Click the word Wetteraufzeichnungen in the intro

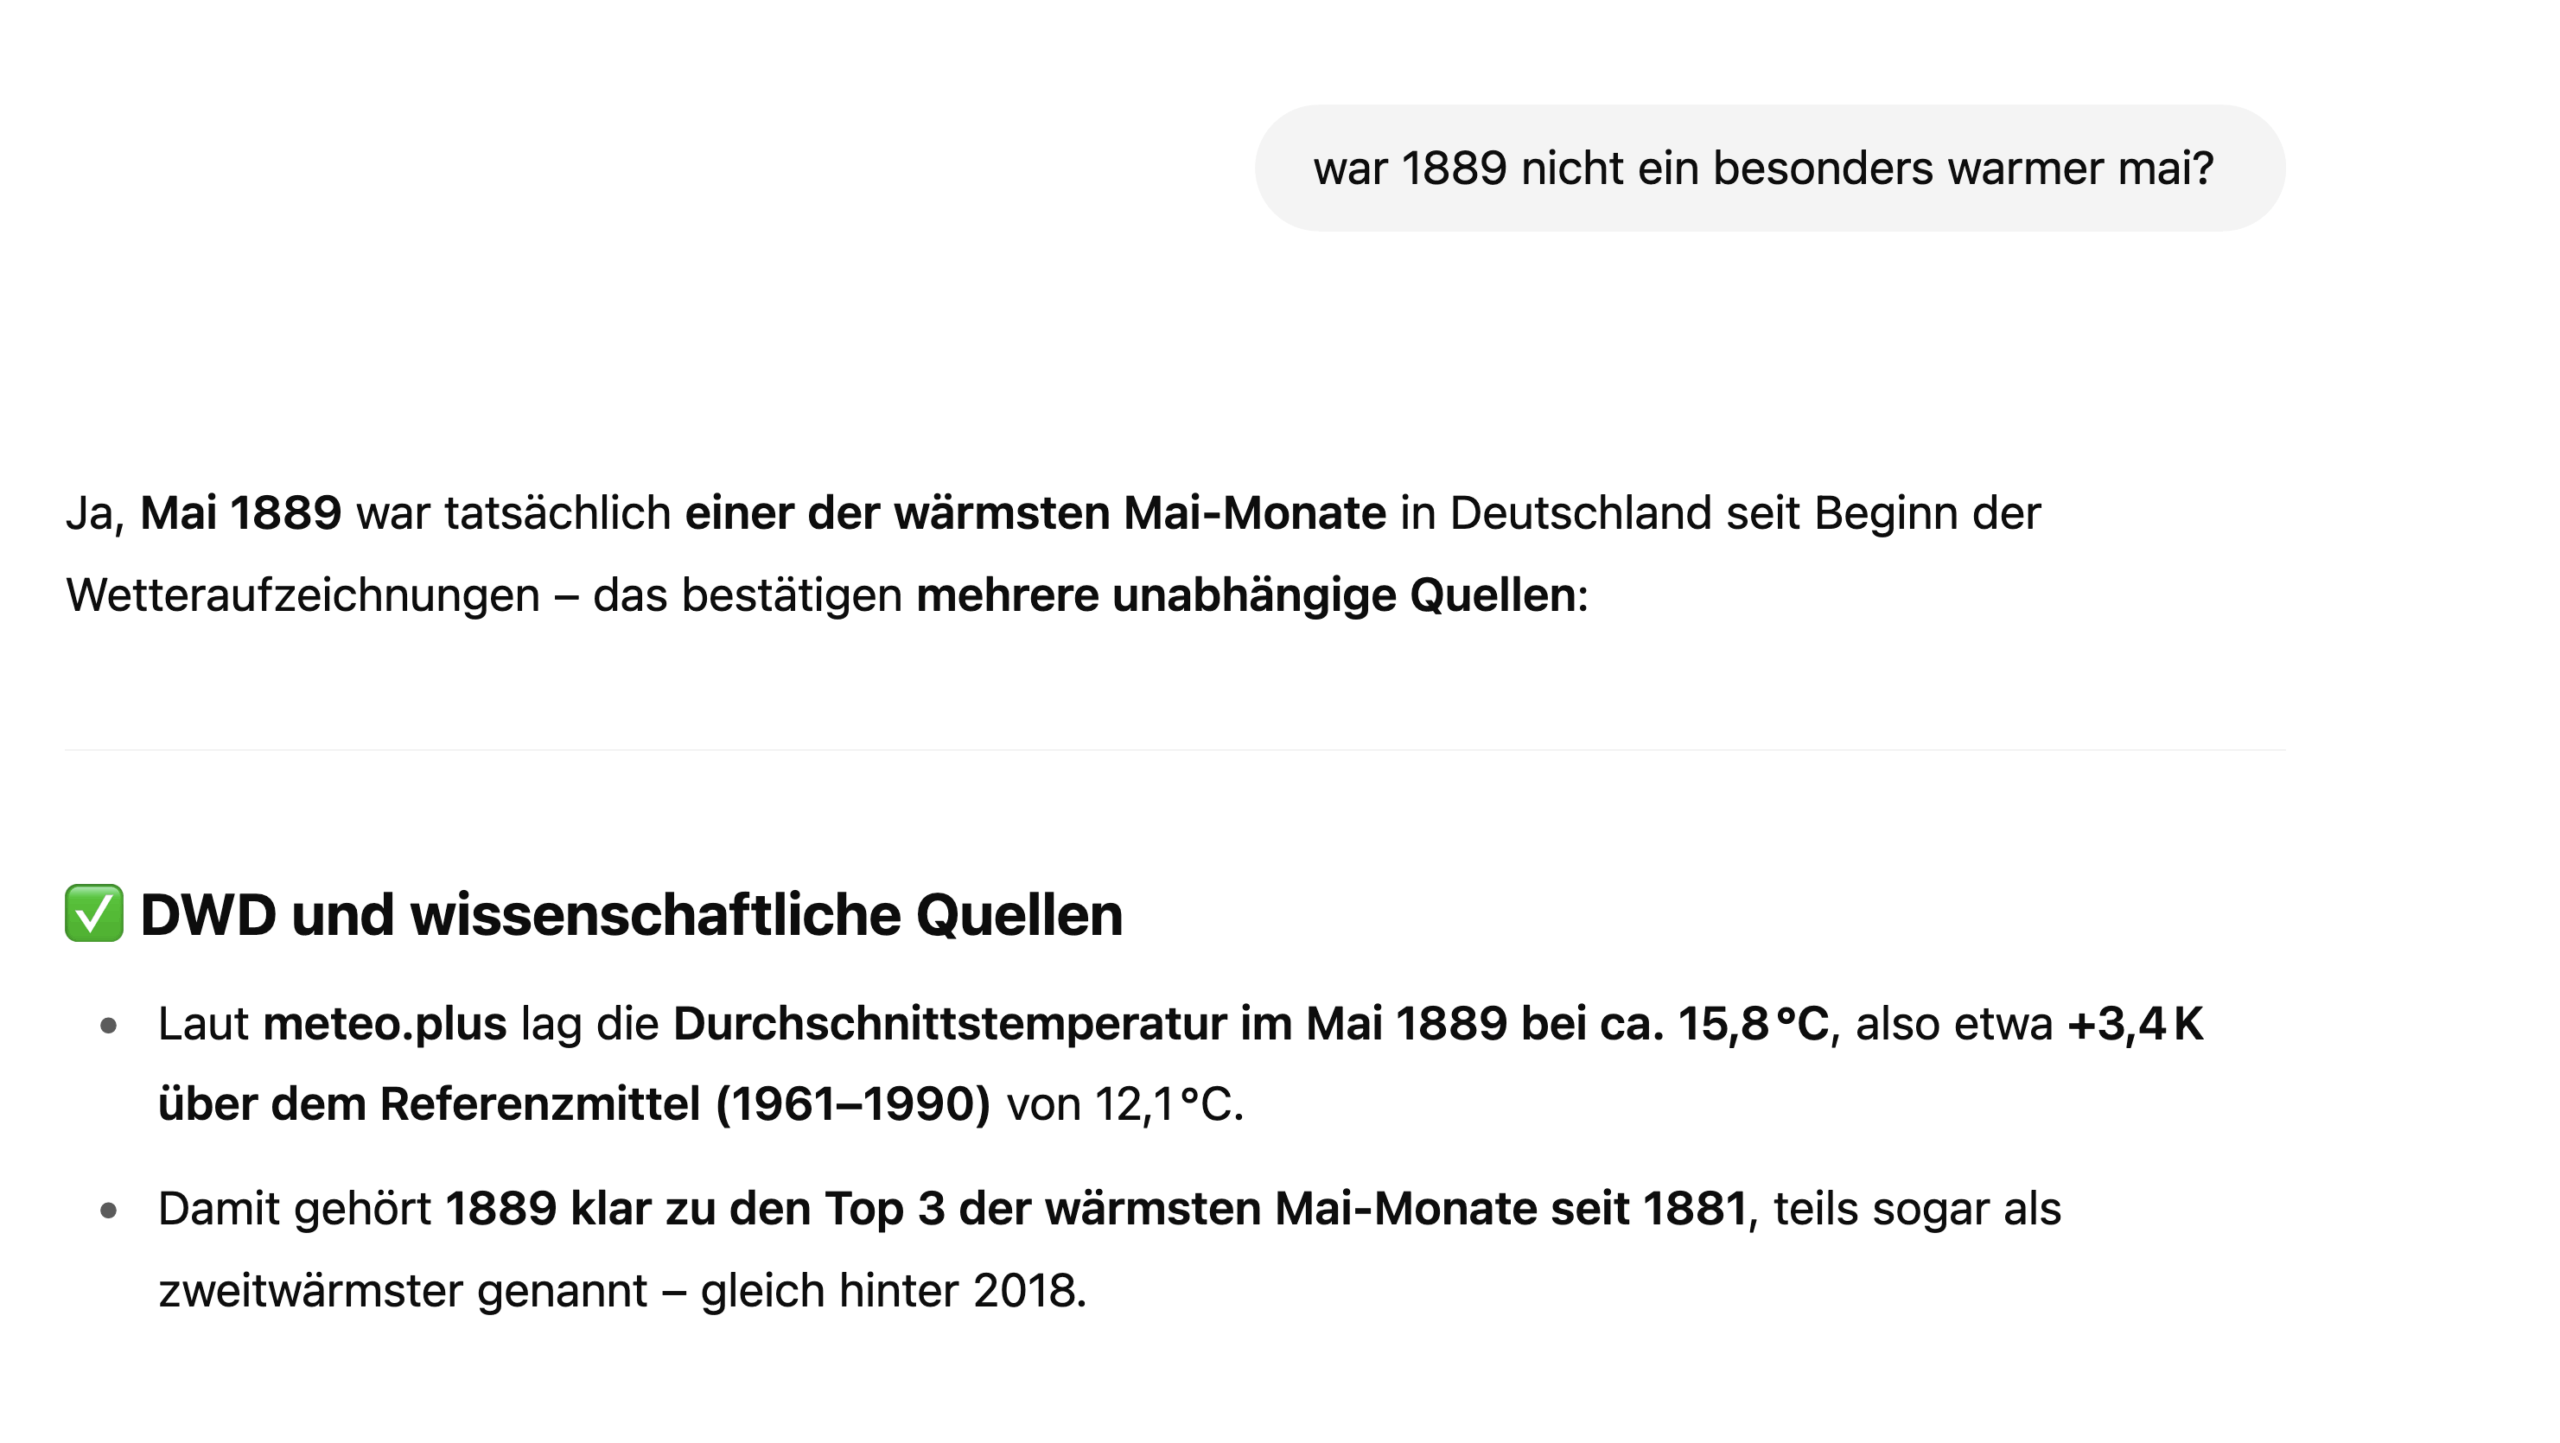point(303,595)
